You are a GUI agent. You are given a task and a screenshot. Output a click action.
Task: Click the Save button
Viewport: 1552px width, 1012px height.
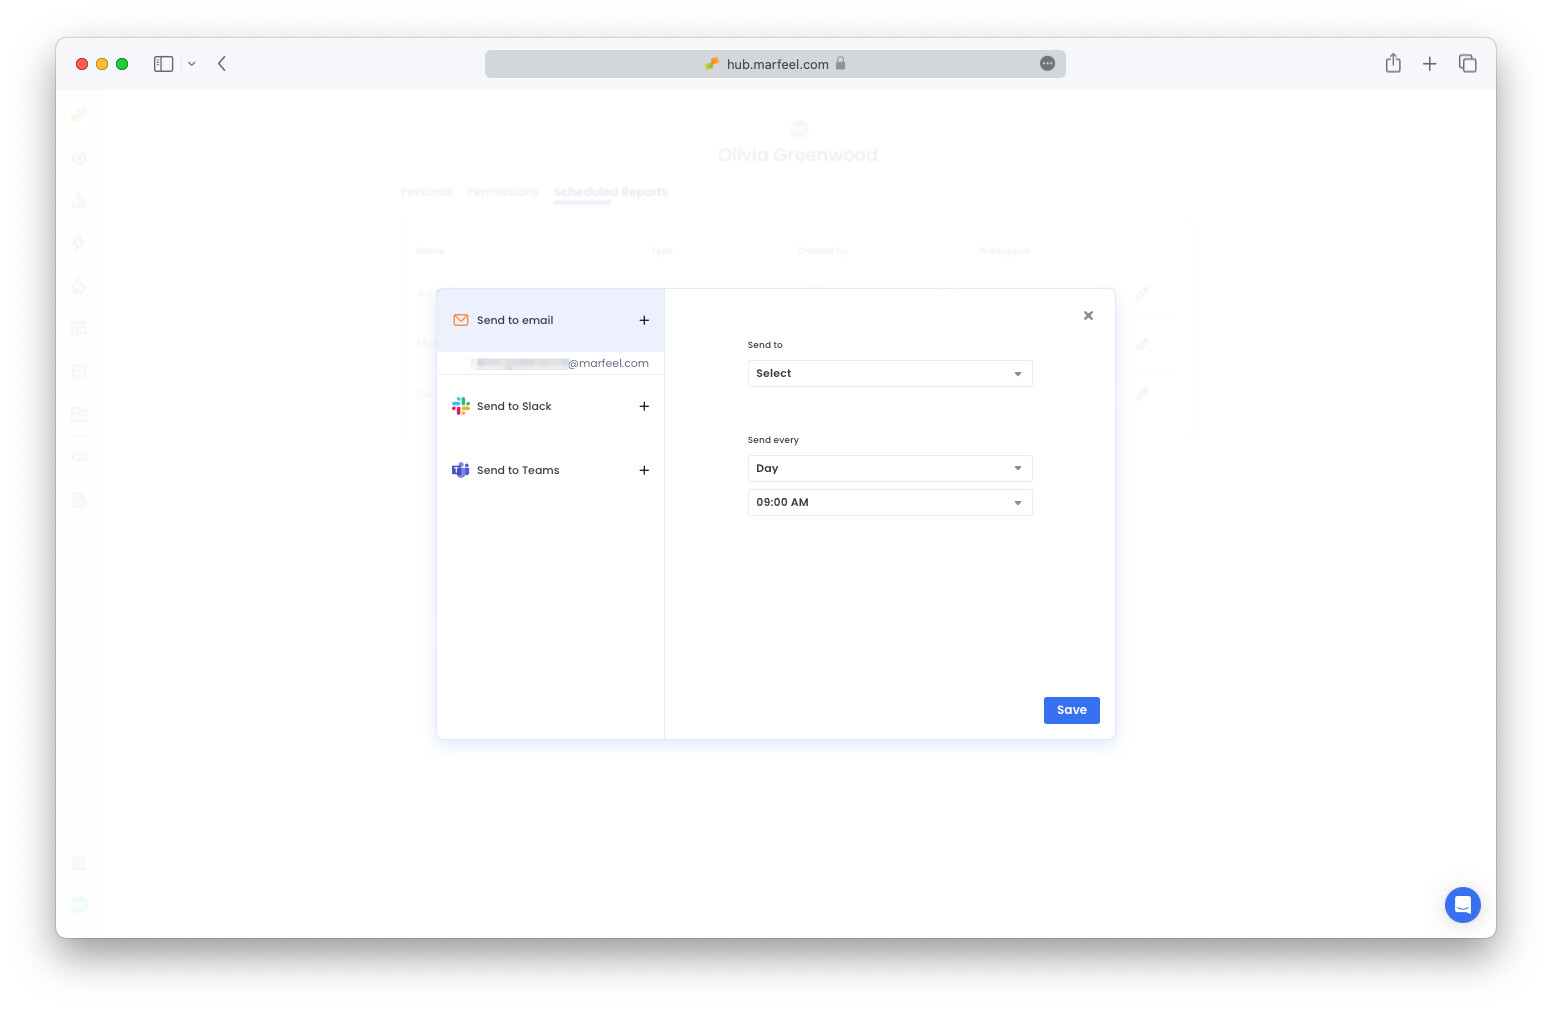[1071, 710]
